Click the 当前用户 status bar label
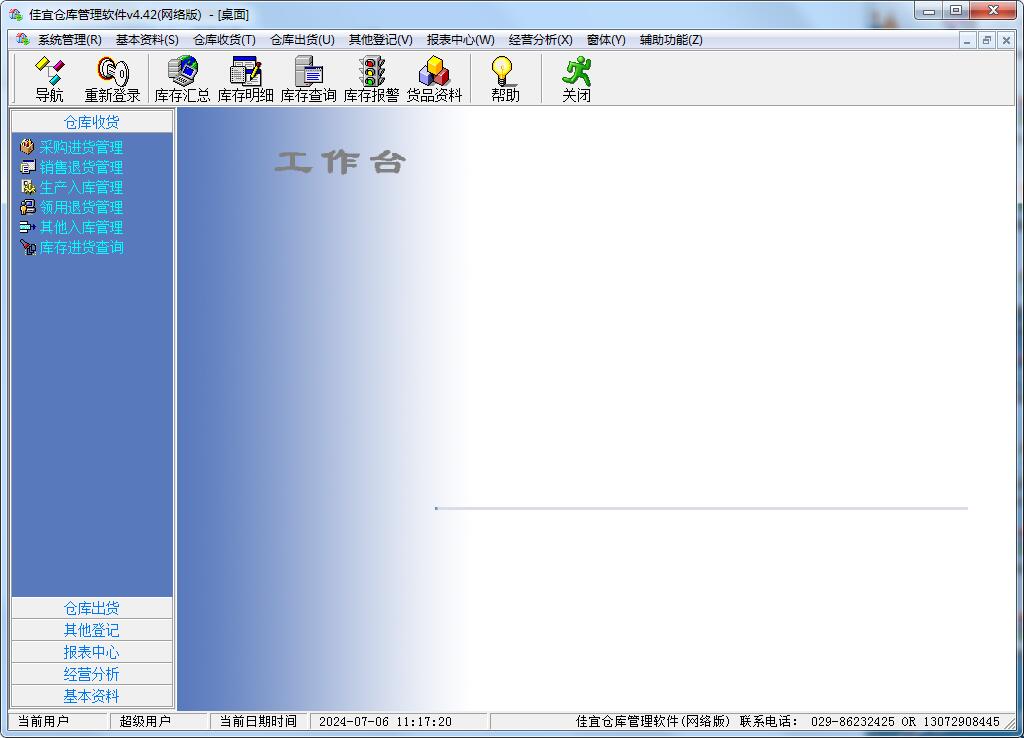 [43, 721]
